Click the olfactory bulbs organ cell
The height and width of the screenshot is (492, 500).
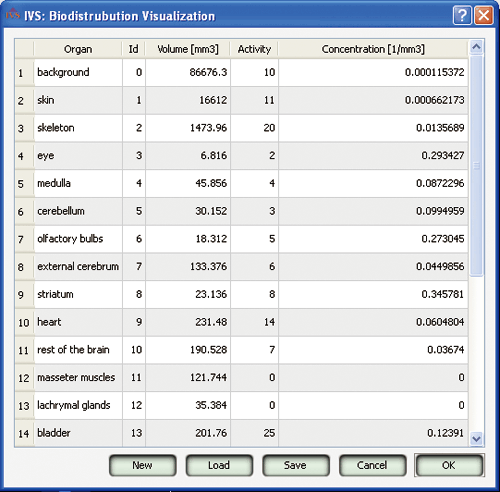78,239
